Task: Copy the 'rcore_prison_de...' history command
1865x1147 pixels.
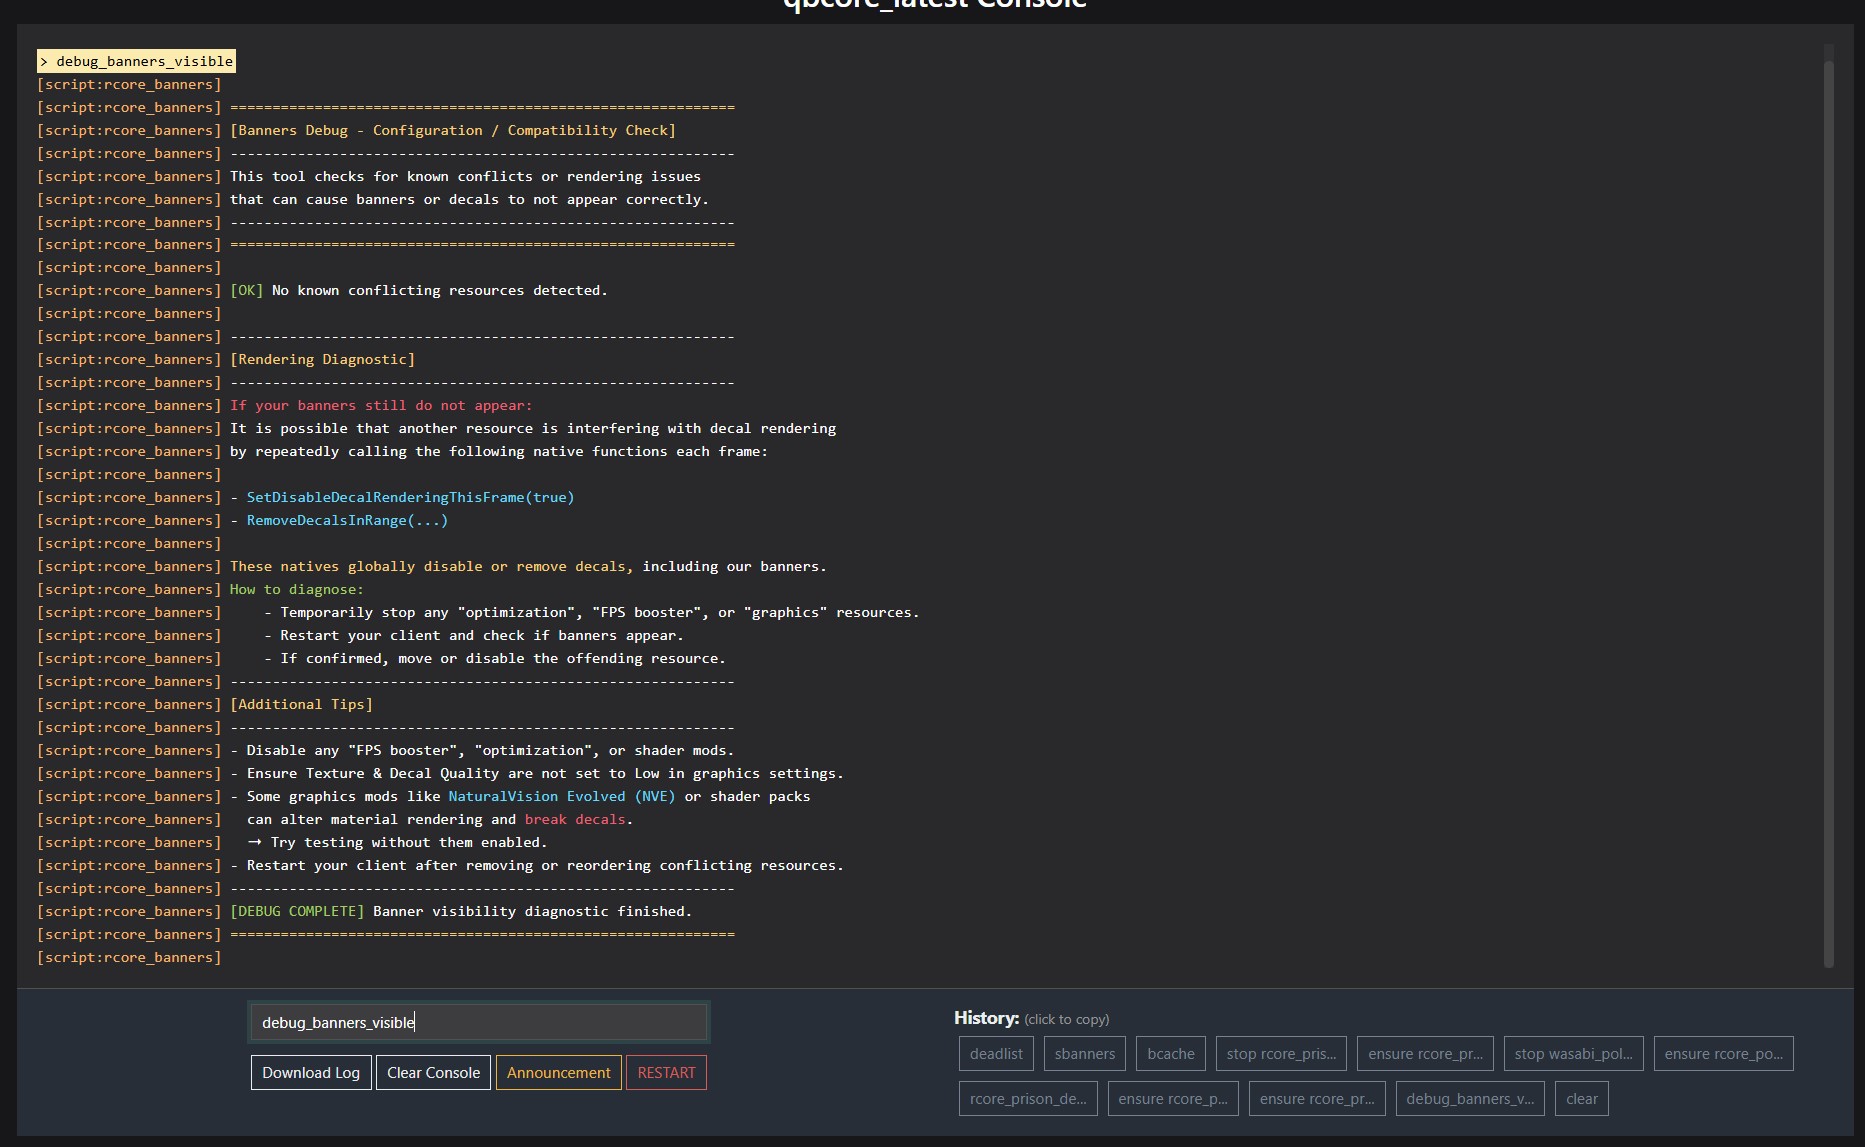Action: point(1028,1098)
